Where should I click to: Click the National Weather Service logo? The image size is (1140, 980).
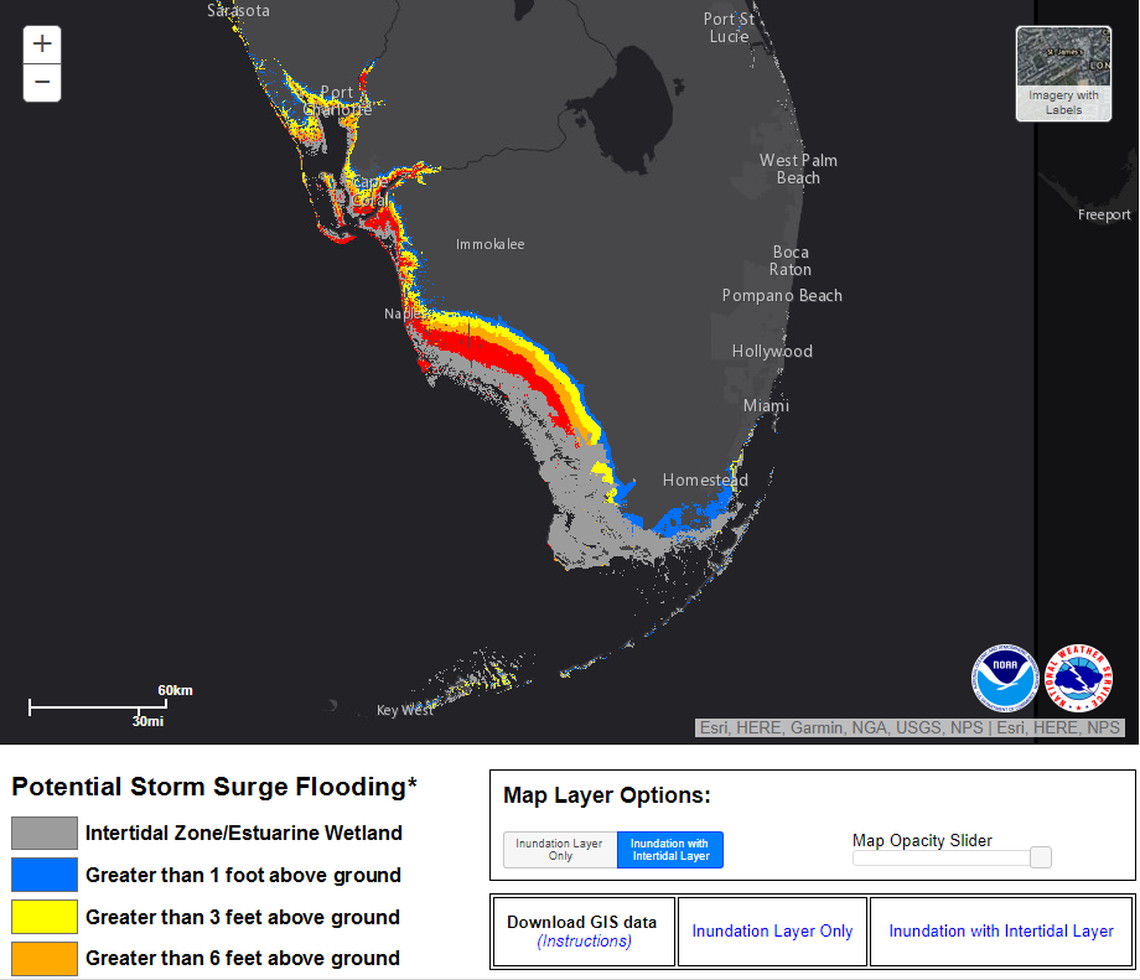pyautogui.click(x=1078, y=679)
